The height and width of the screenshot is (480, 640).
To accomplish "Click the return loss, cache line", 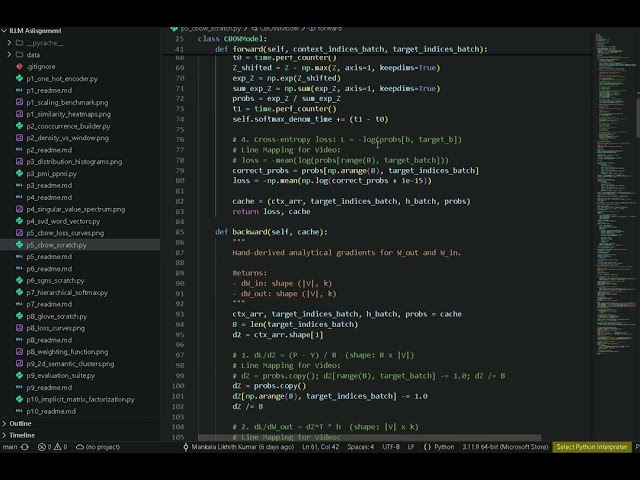I will pyautogui.click(x=271, y=211).
